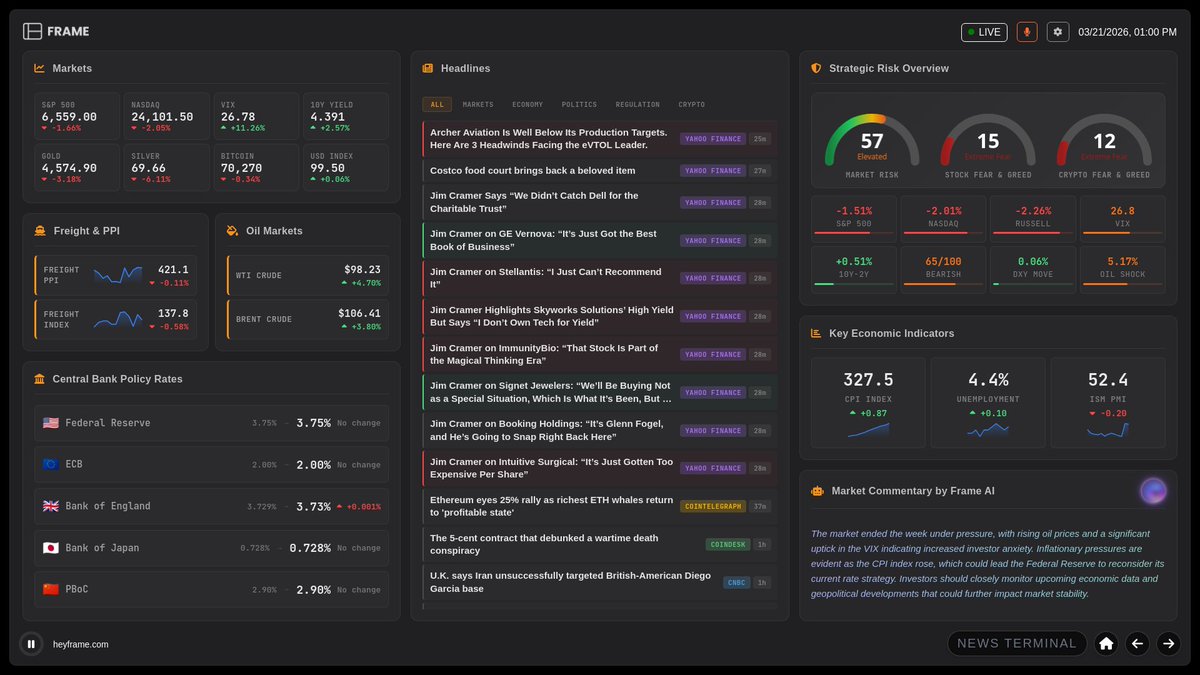
Task: Select the Brent Crude row
Action: click(308, 319)
